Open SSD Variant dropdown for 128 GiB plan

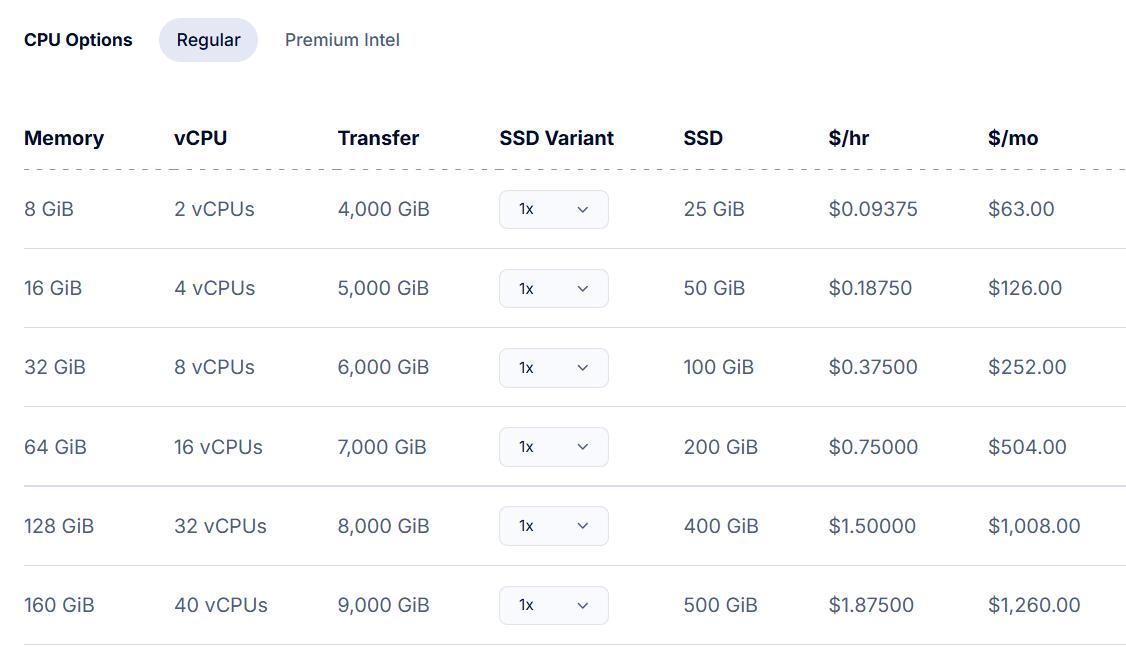tap(553, 526)
